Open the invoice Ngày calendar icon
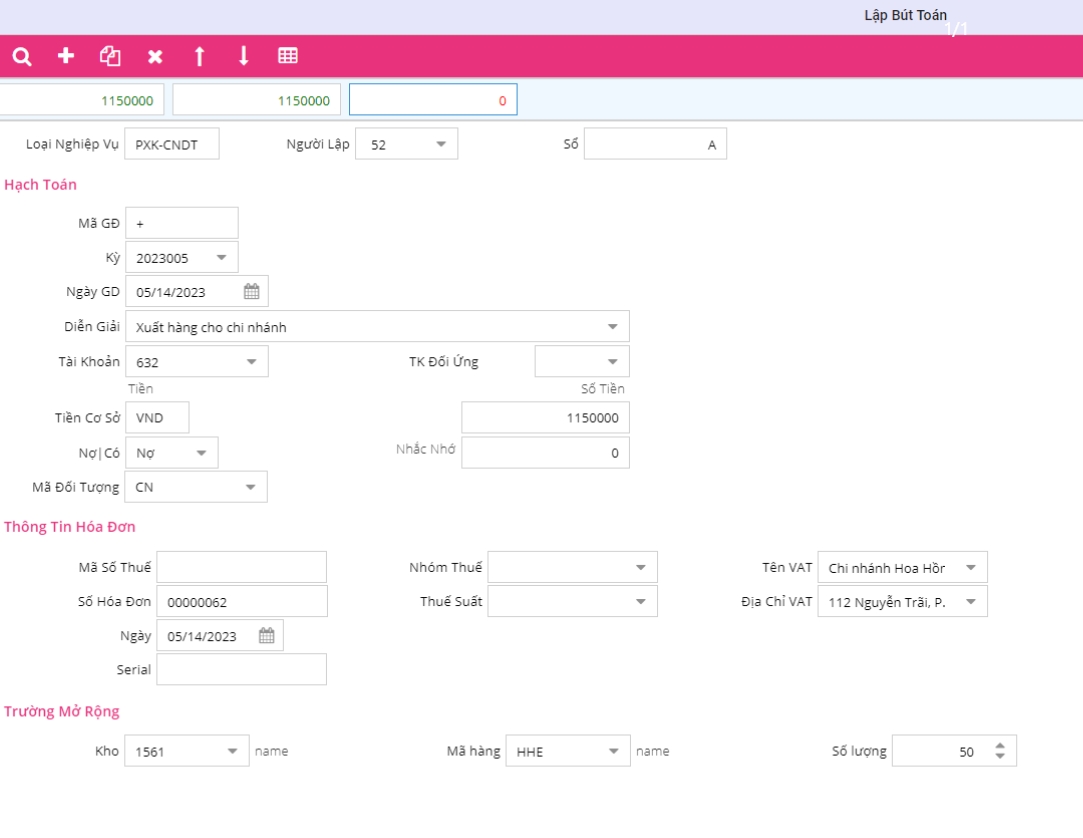The height and width of the screenshot is (838, 1083). pos(267,636)
